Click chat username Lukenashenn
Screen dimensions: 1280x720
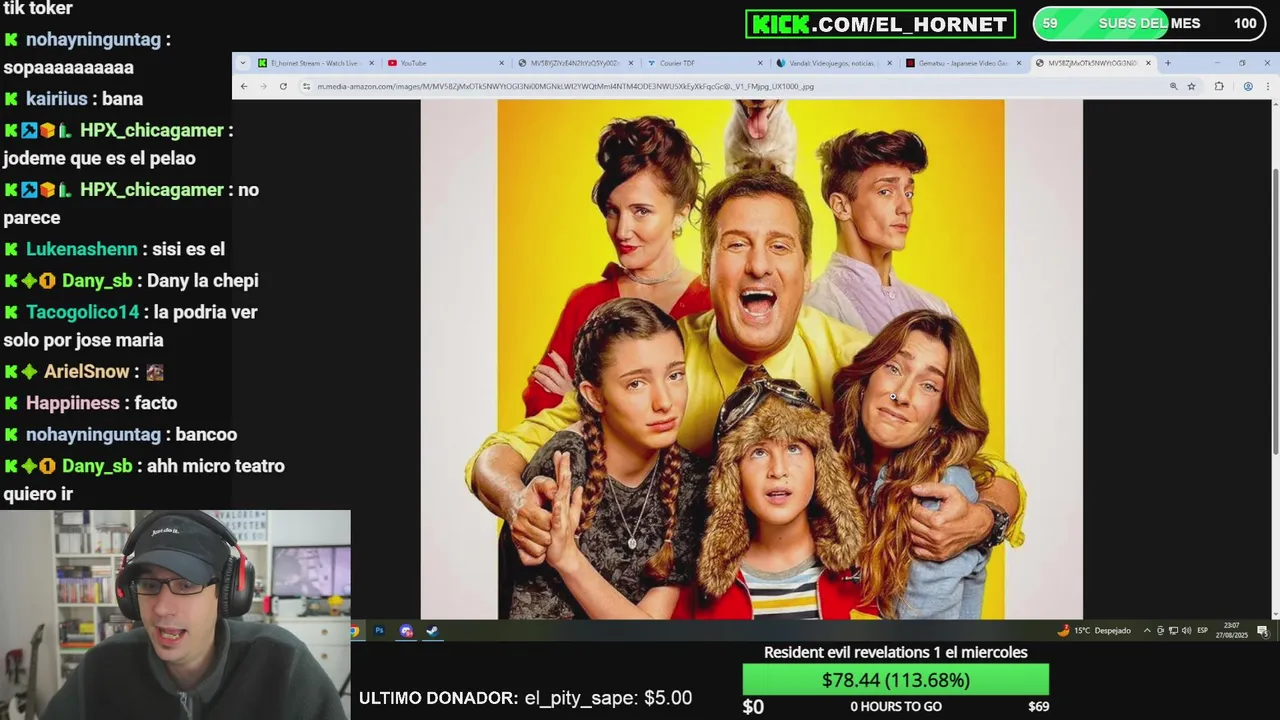click(x=82, y=249)
